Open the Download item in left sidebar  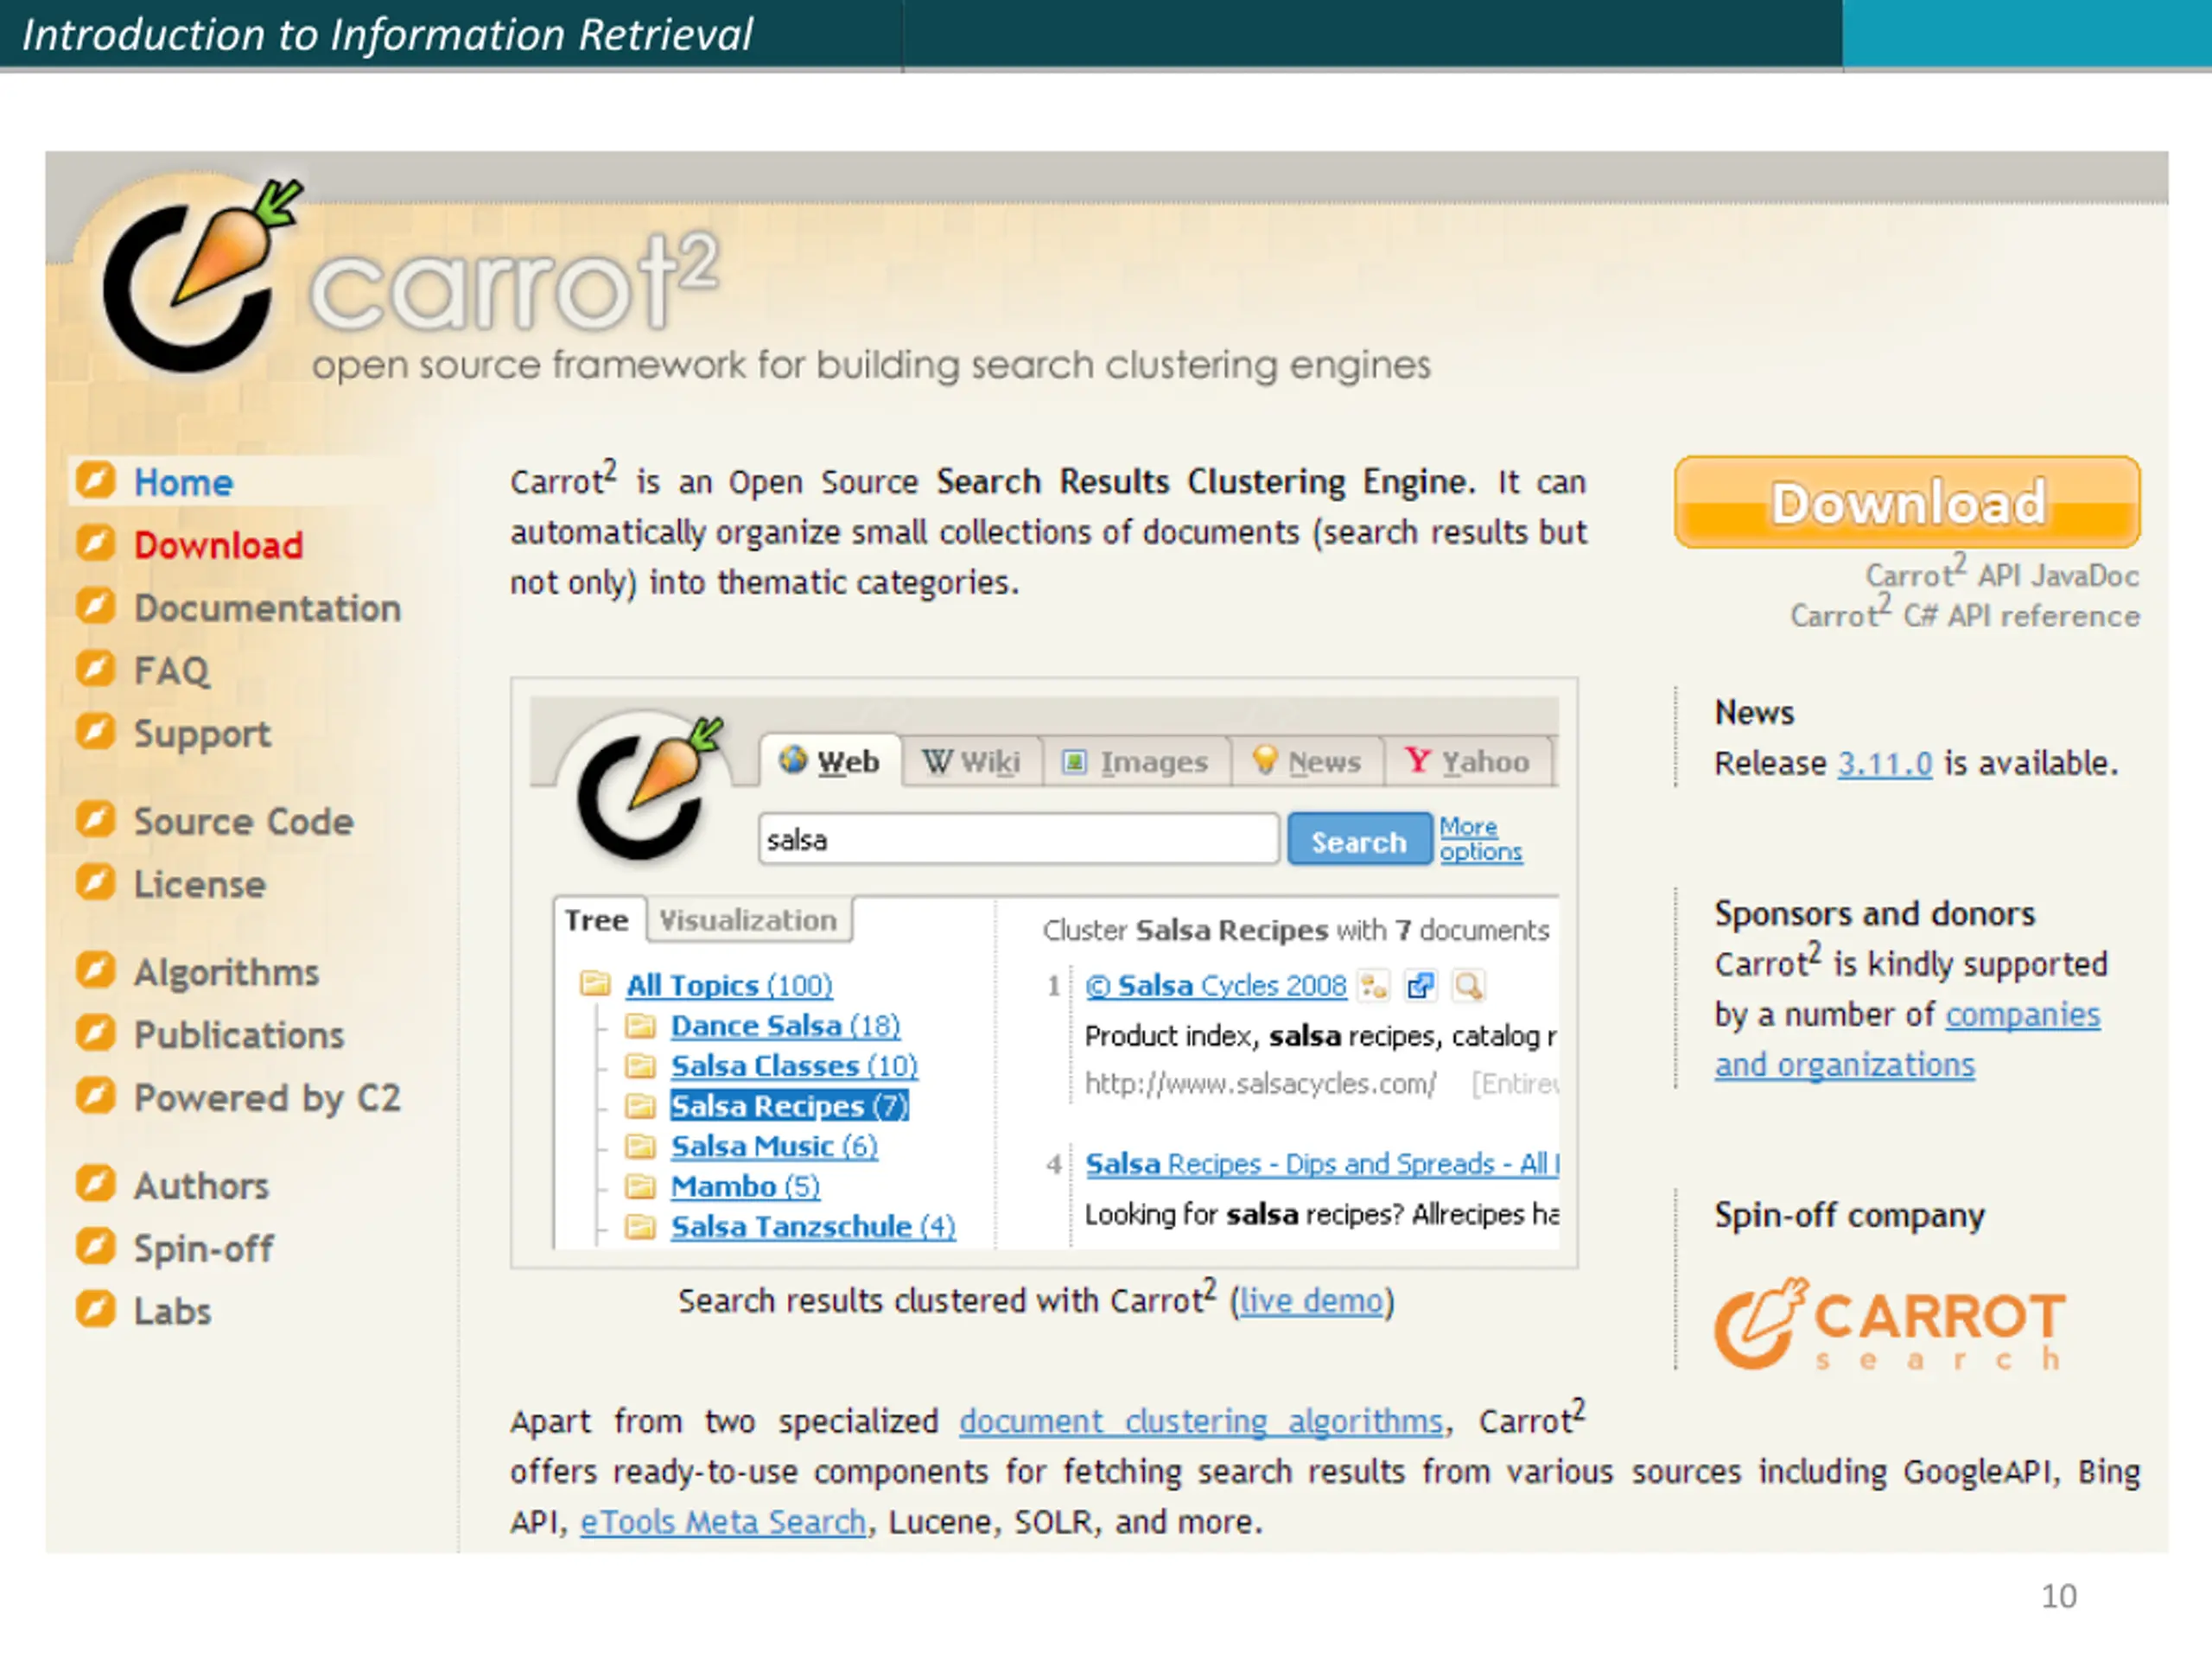click(x=218, y=545)
